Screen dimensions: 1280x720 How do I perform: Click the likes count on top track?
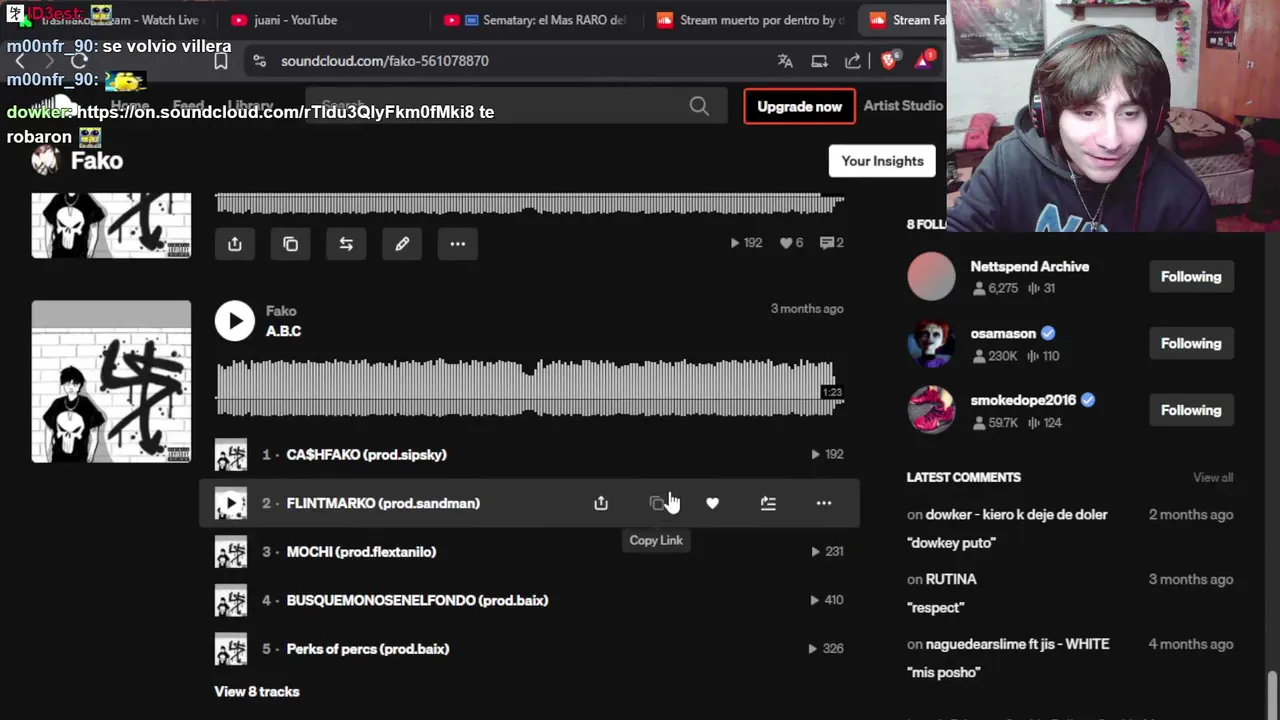792,243
